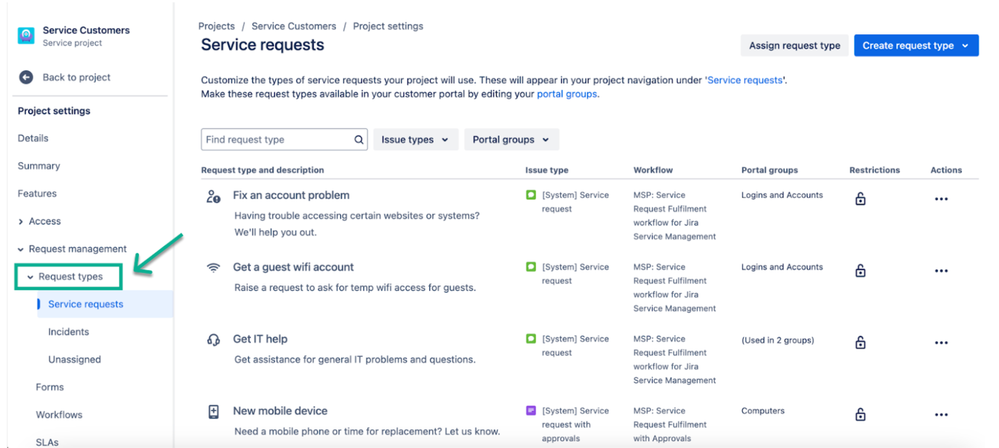
Task: Click the headset icon for Get IT help
Action: click(x=213, y=340)
